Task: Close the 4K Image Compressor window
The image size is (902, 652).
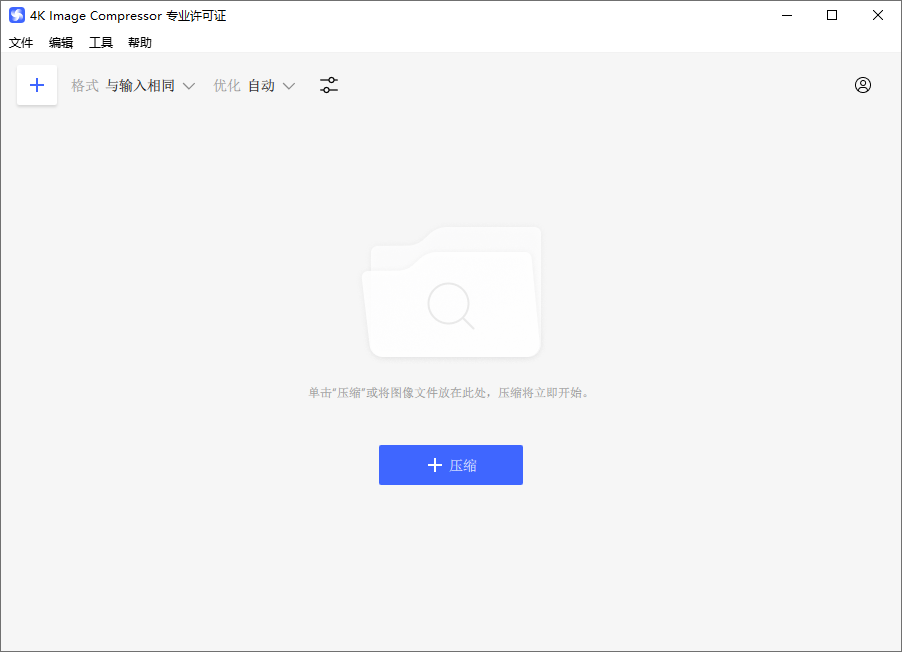Action: pos(878,15)
